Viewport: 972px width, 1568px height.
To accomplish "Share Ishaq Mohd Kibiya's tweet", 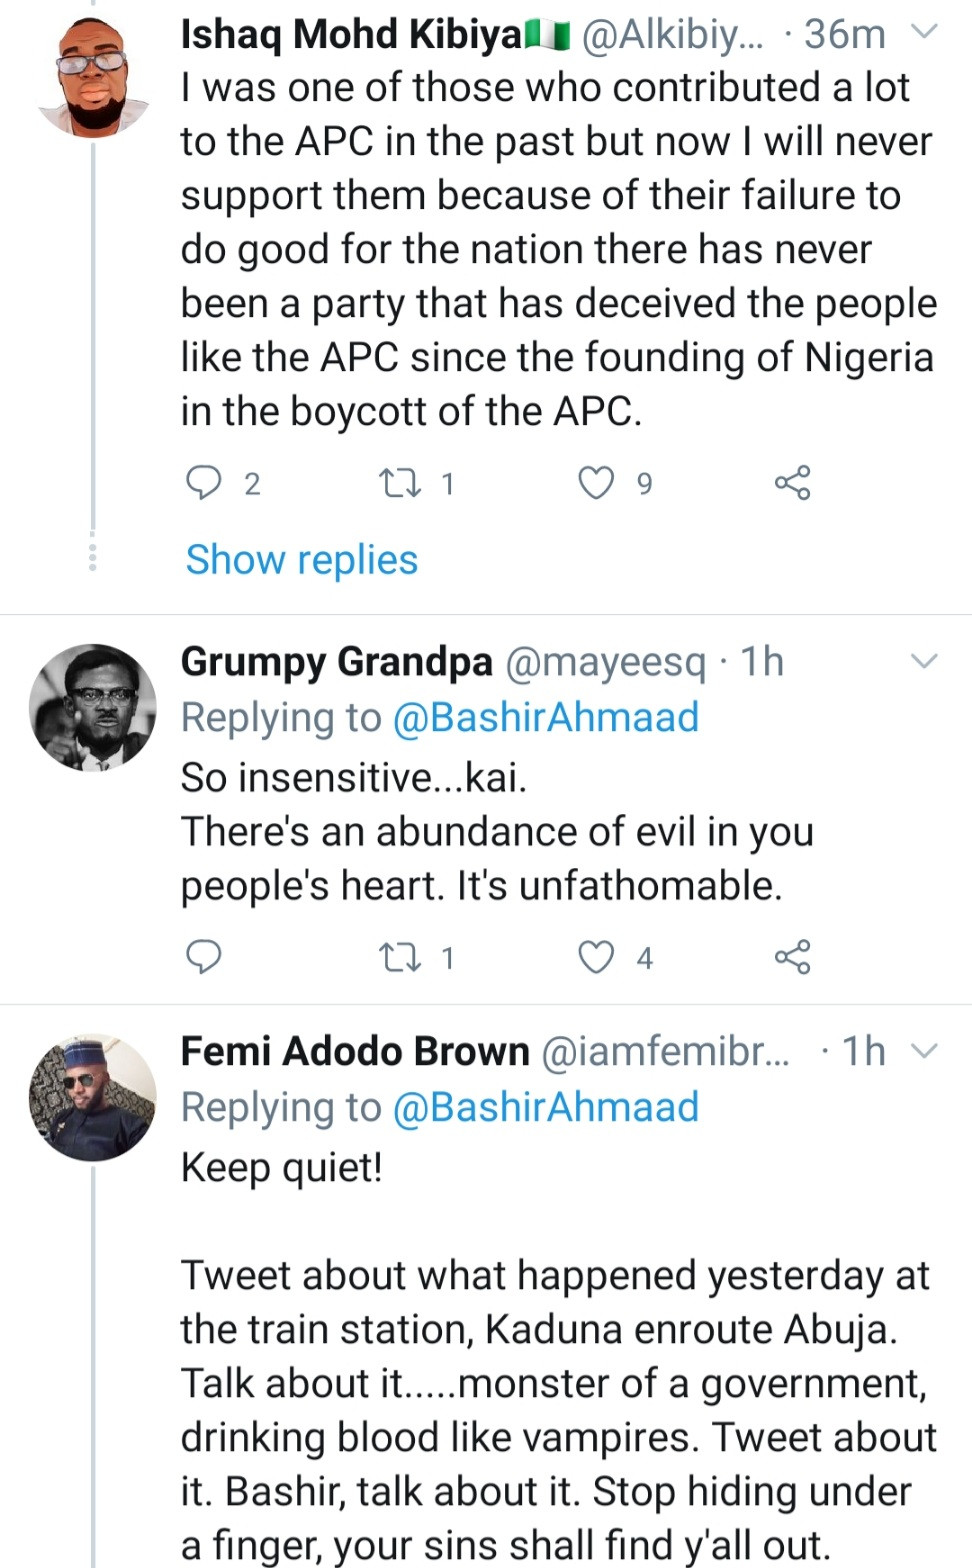I will 792,483.
